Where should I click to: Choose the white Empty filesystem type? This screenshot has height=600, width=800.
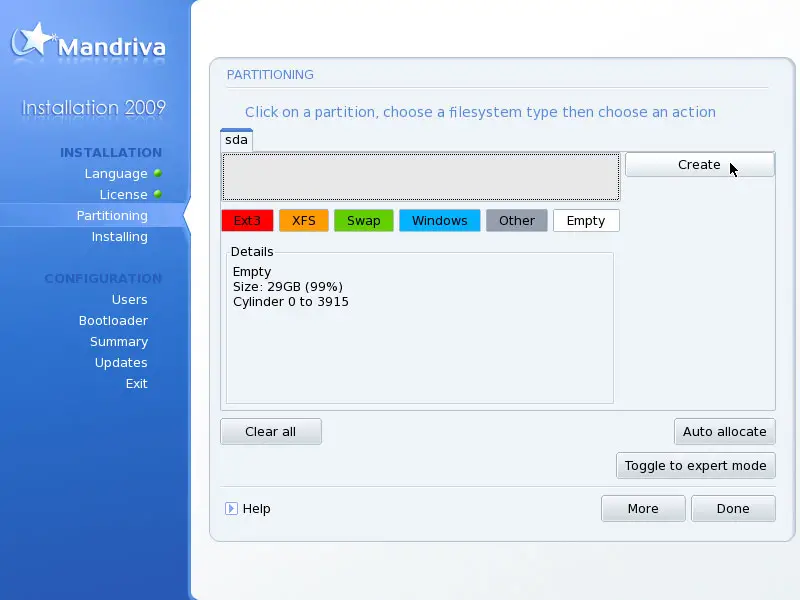(x=586, y=220)
